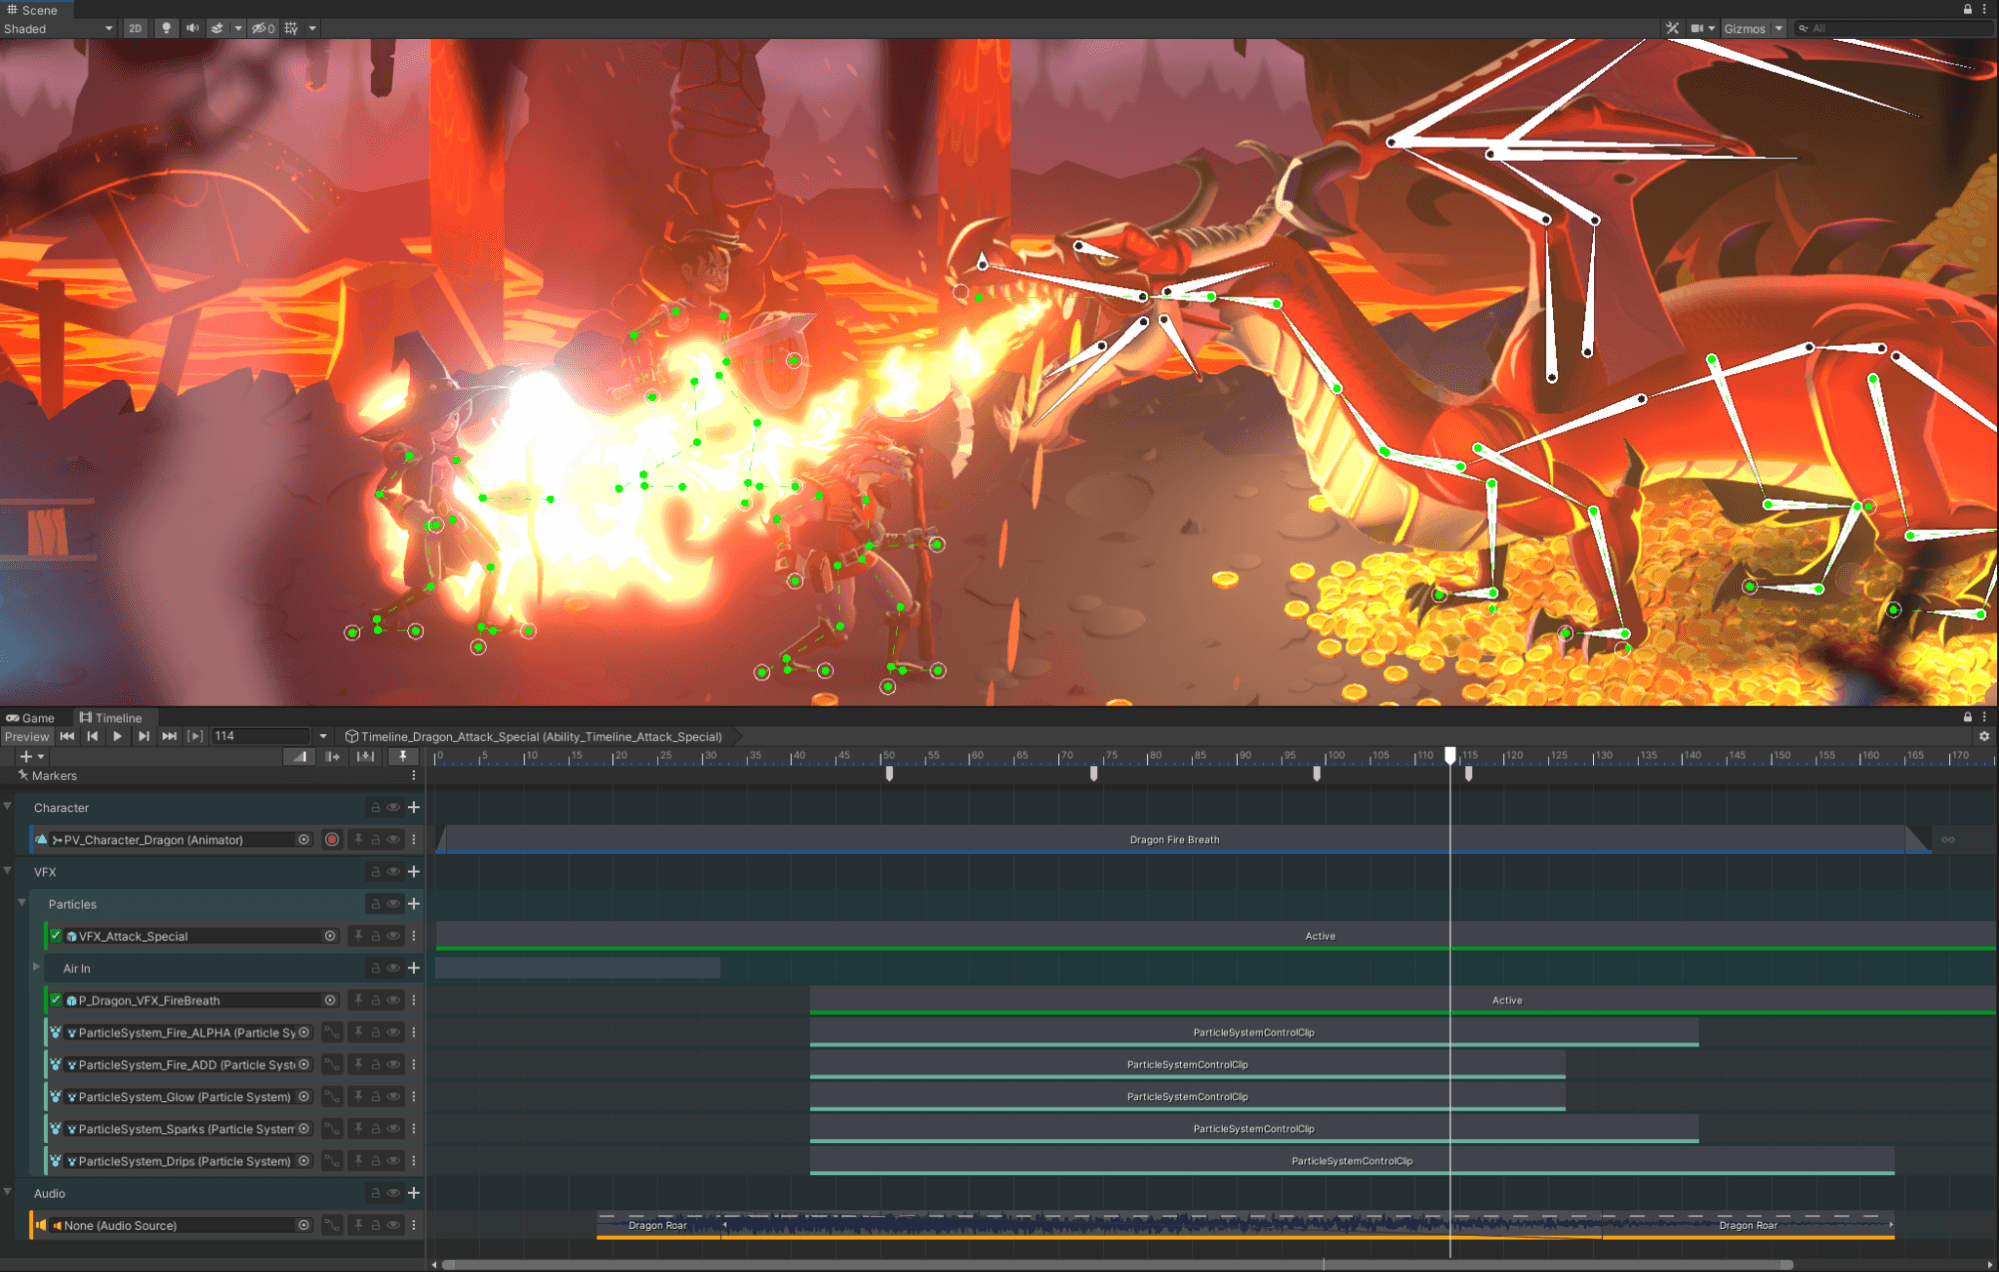Select Timeline Mix edit mode icon
1999x1272 pixels.
pyautogui.click(x=299, y=756)
